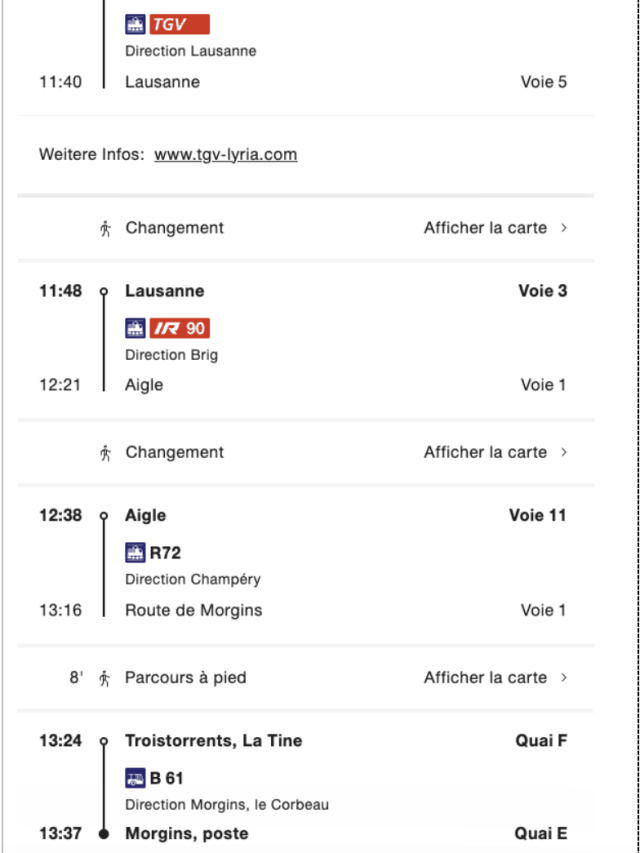
Task: Select the Morgins, poste final stop
Action: click(x=187, y=833)
